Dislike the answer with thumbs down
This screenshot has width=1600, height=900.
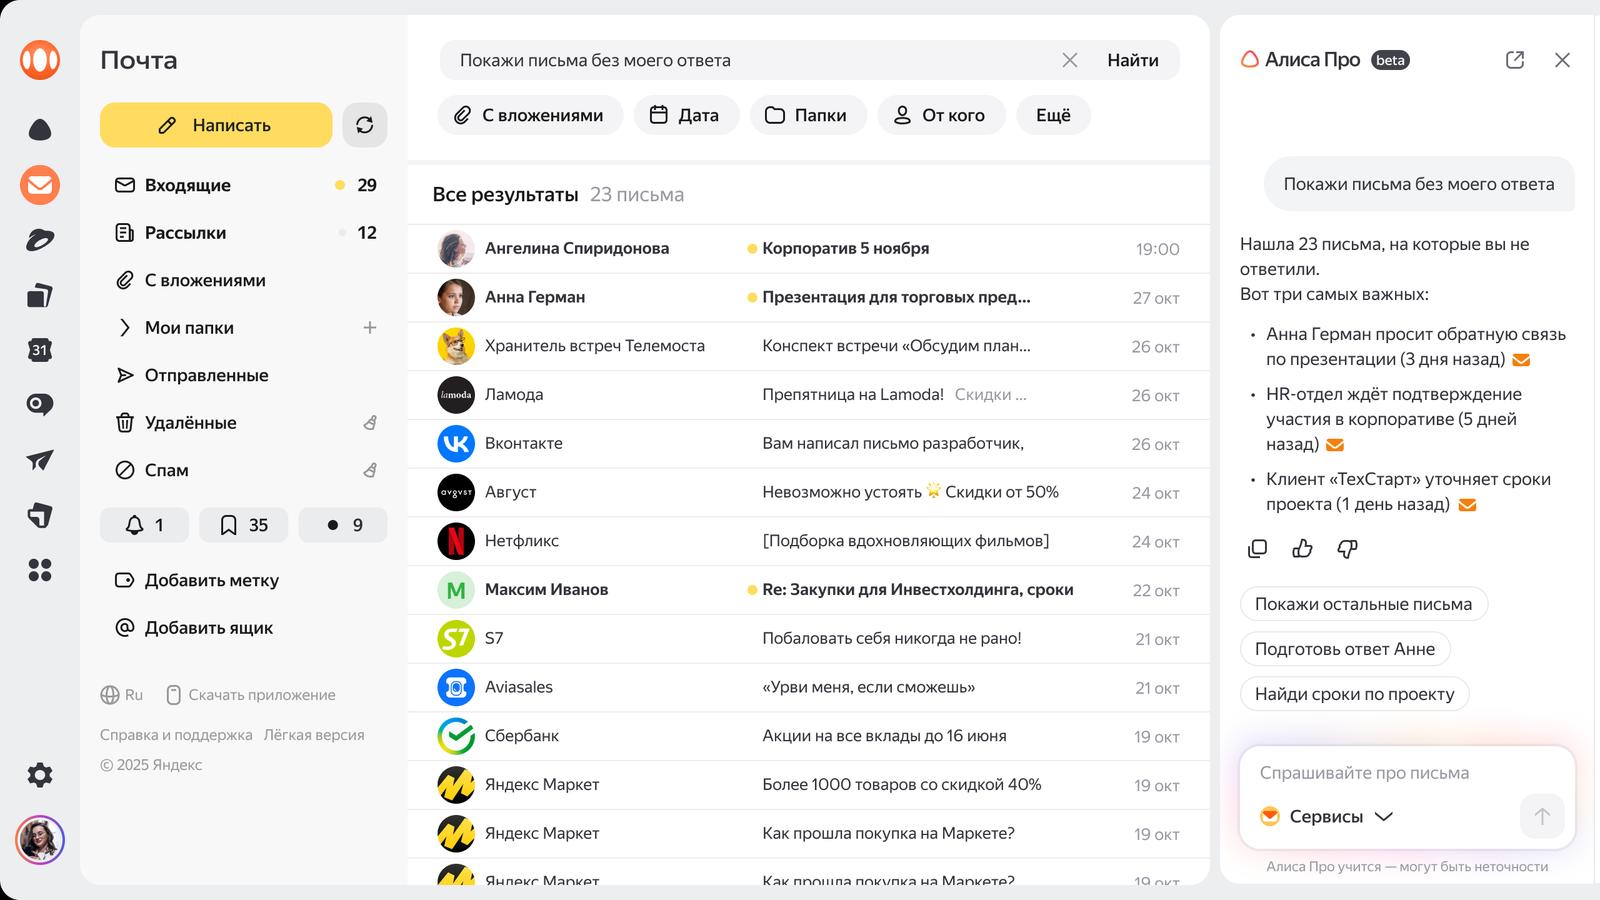[1347, 548]
